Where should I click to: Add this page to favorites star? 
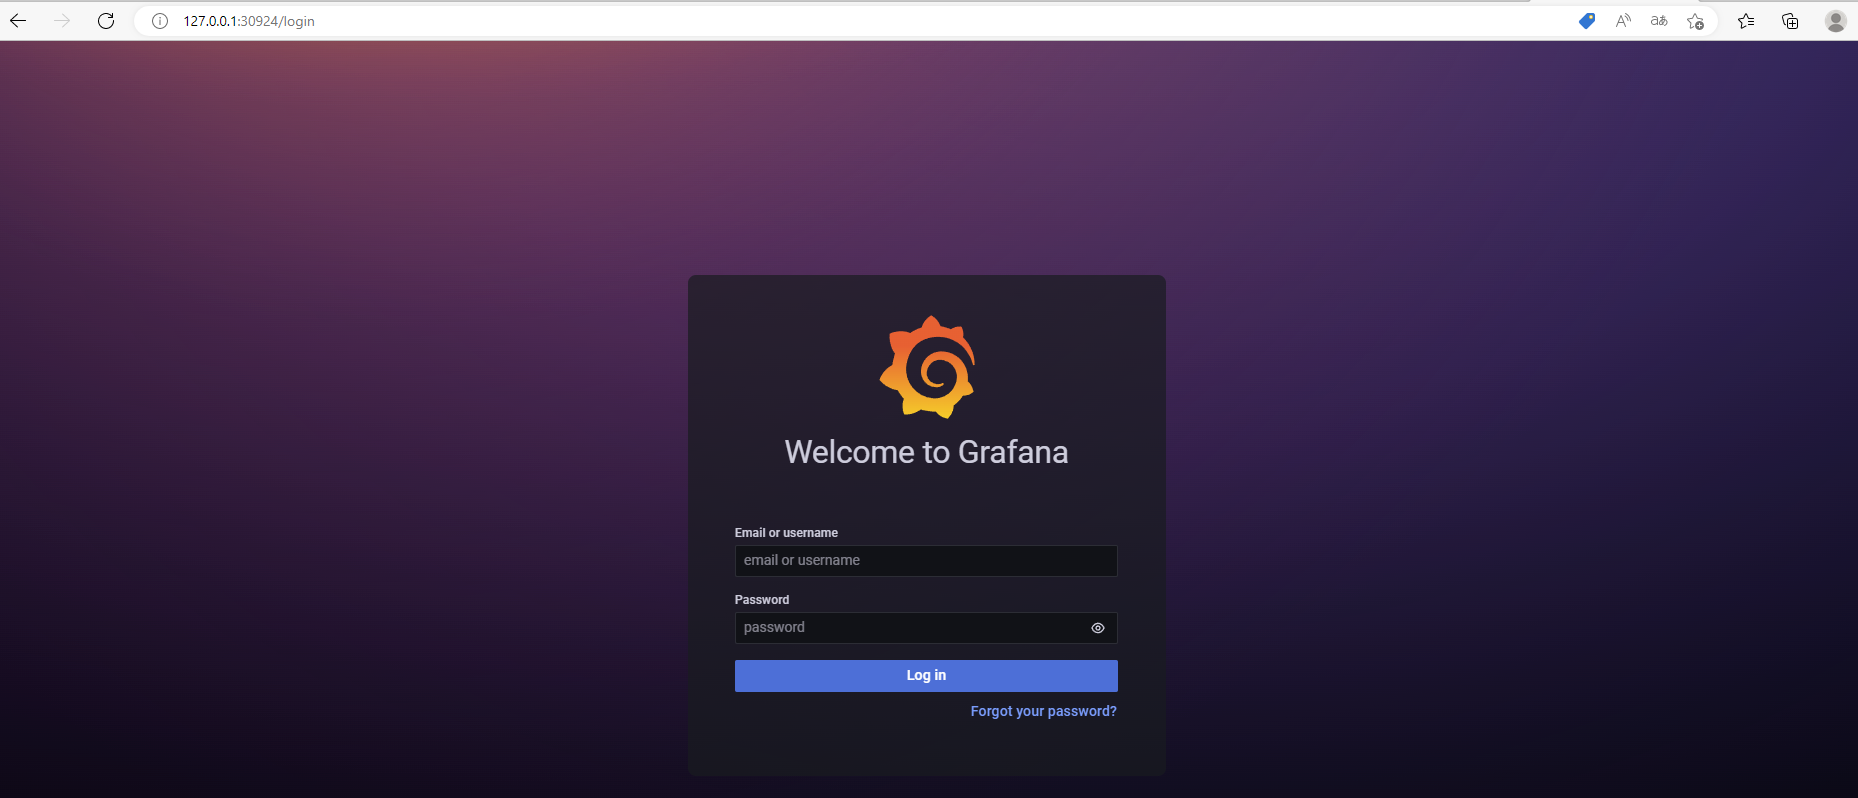click(x=1695, y=21)
